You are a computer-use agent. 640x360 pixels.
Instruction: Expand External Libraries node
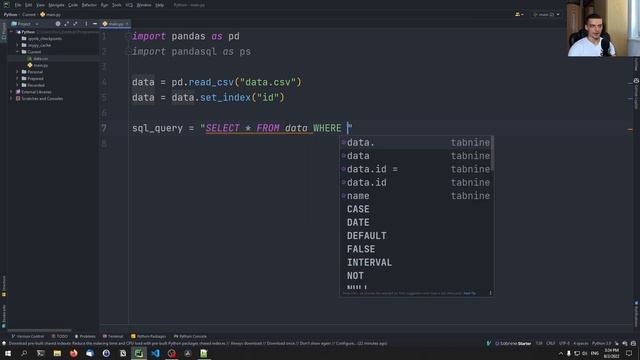click(12, 92)
